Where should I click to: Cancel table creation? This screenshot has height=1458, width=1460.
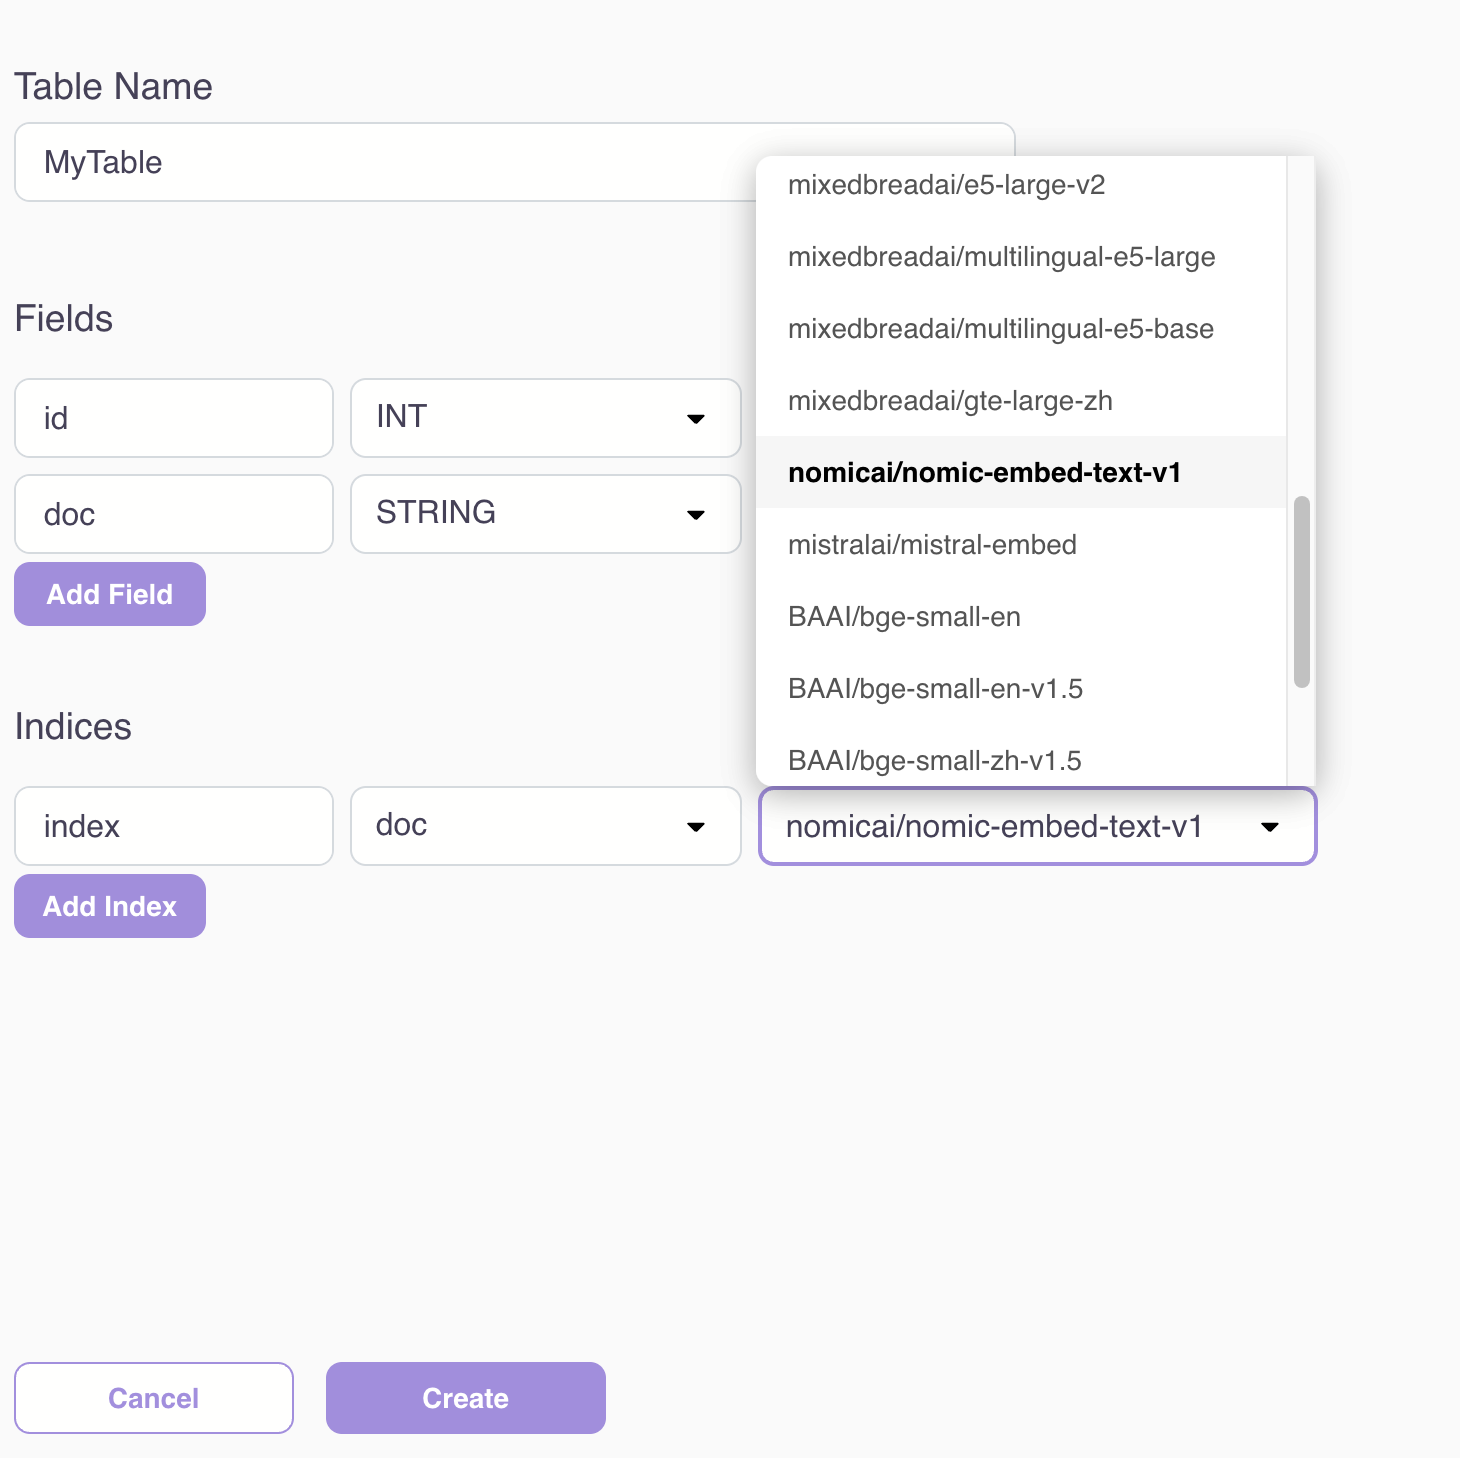(154, 1398)
